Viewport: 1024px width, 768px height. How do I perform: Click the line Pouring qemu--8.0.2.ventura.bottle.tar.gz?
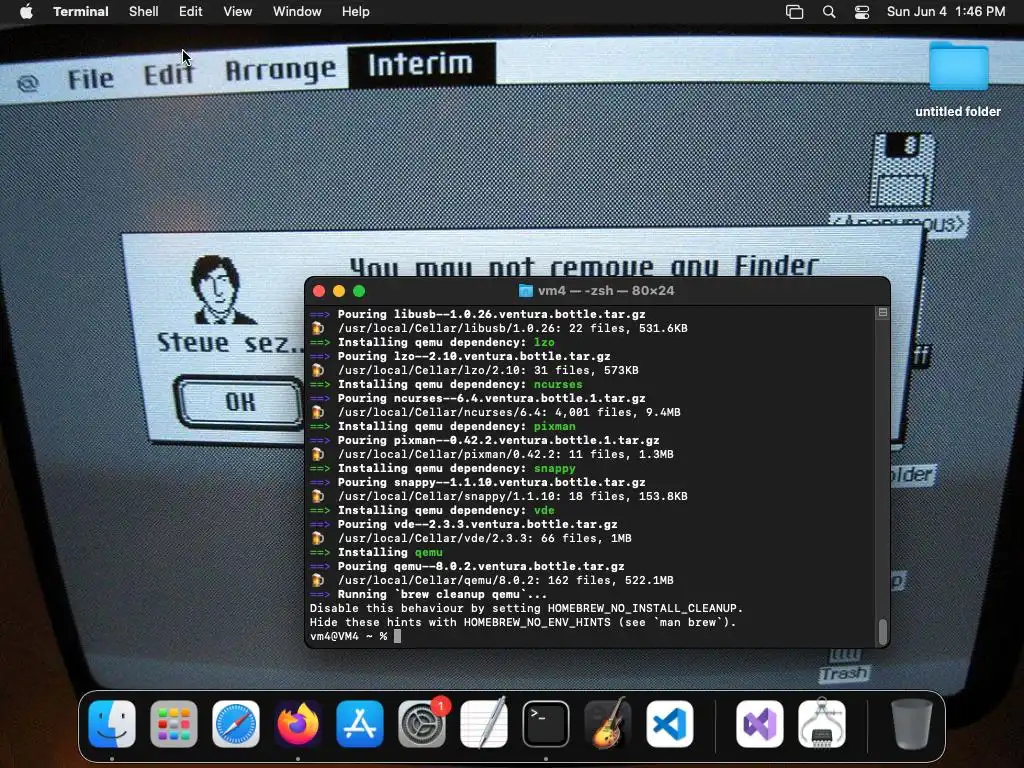tap(481, 566)
